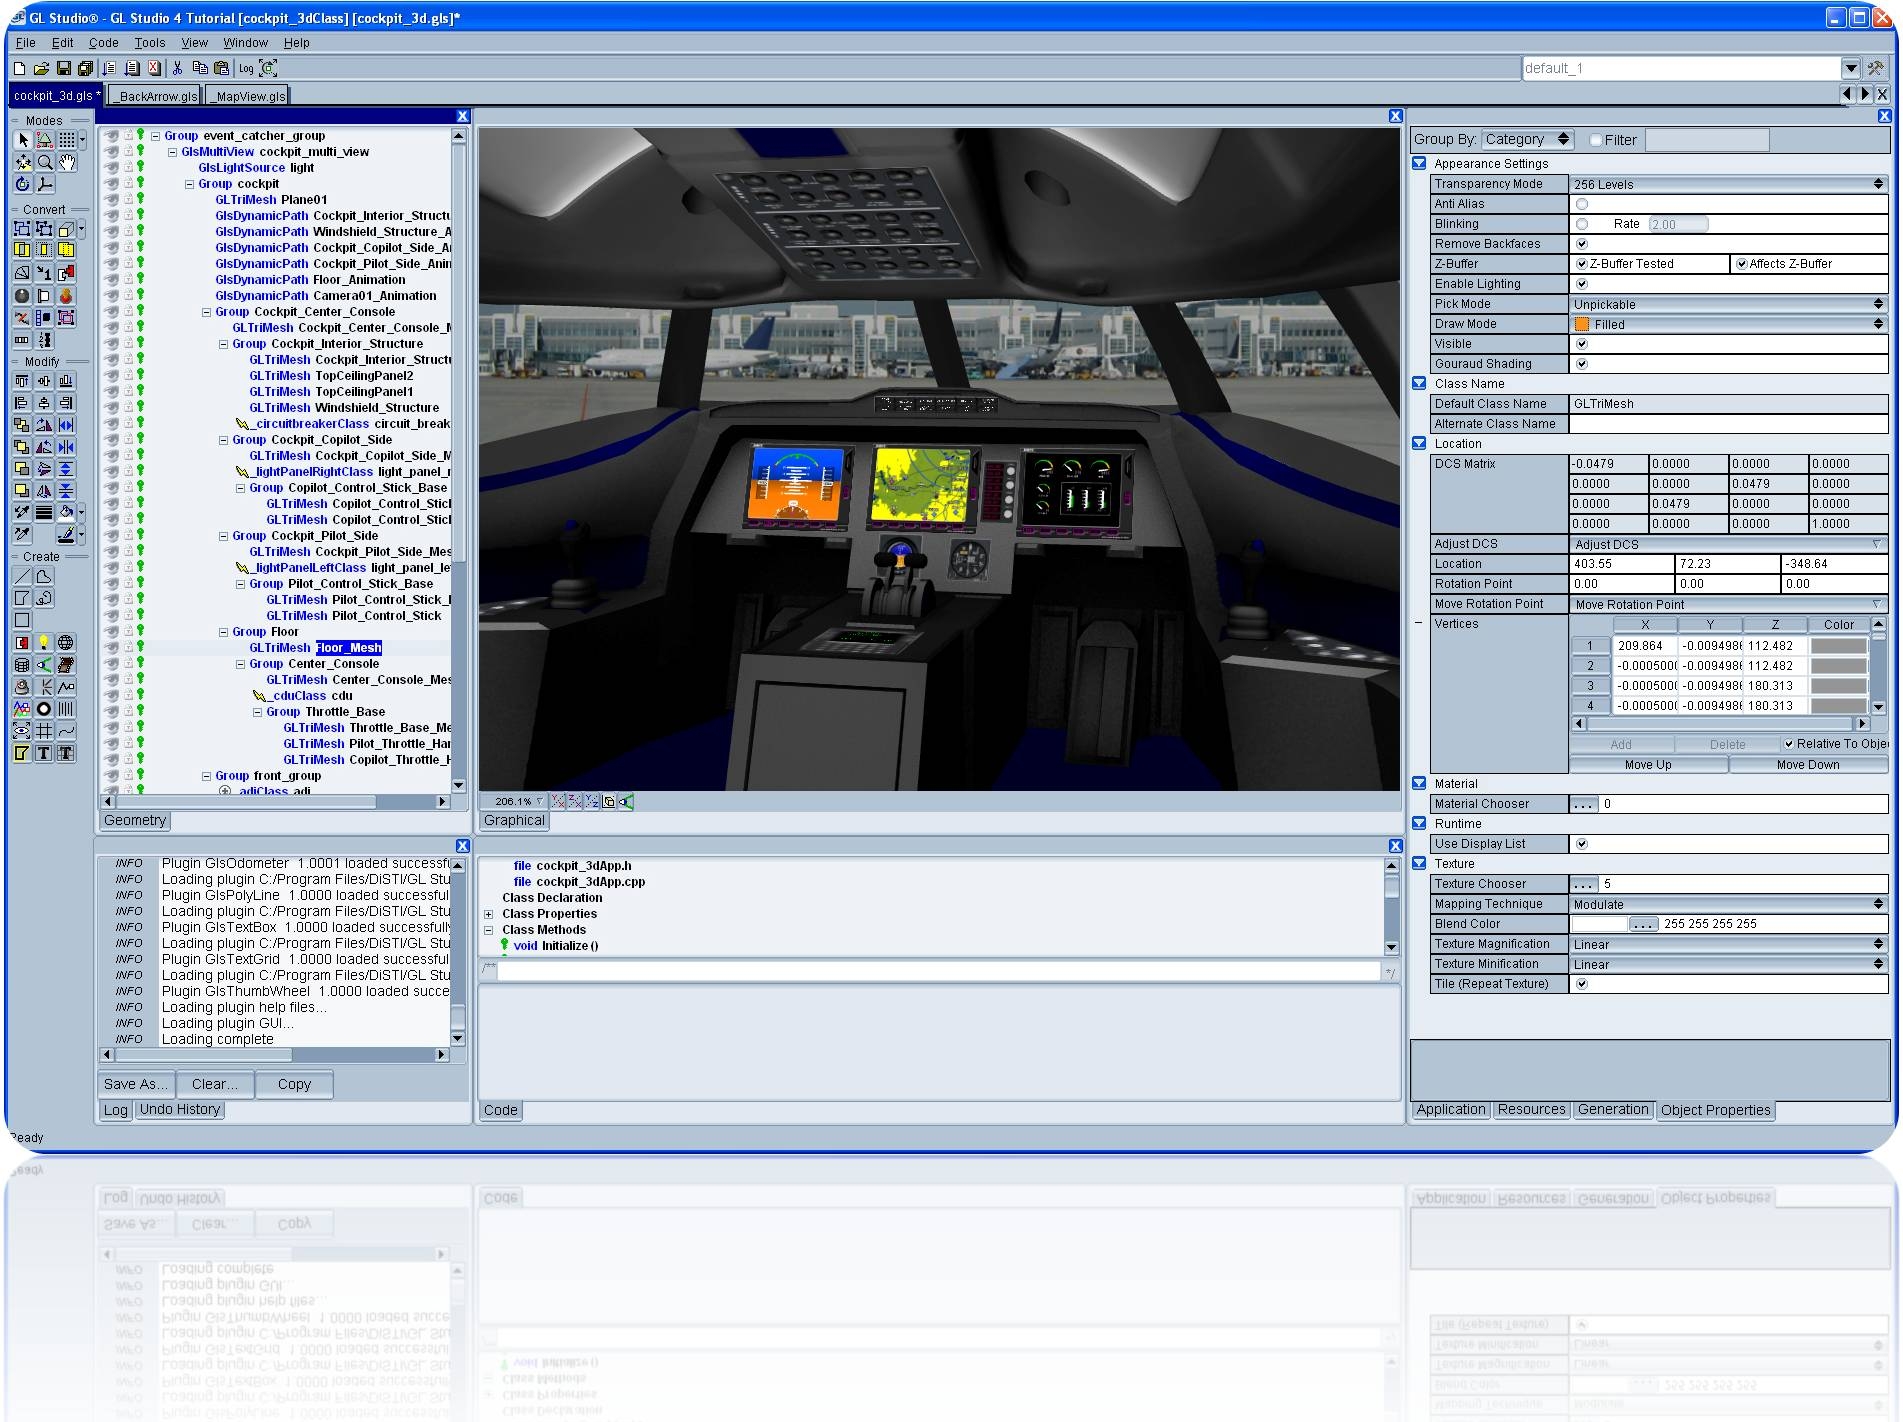Open the Texture Magnification dropdown
1903x1422 pixels.
(1728, 944)
